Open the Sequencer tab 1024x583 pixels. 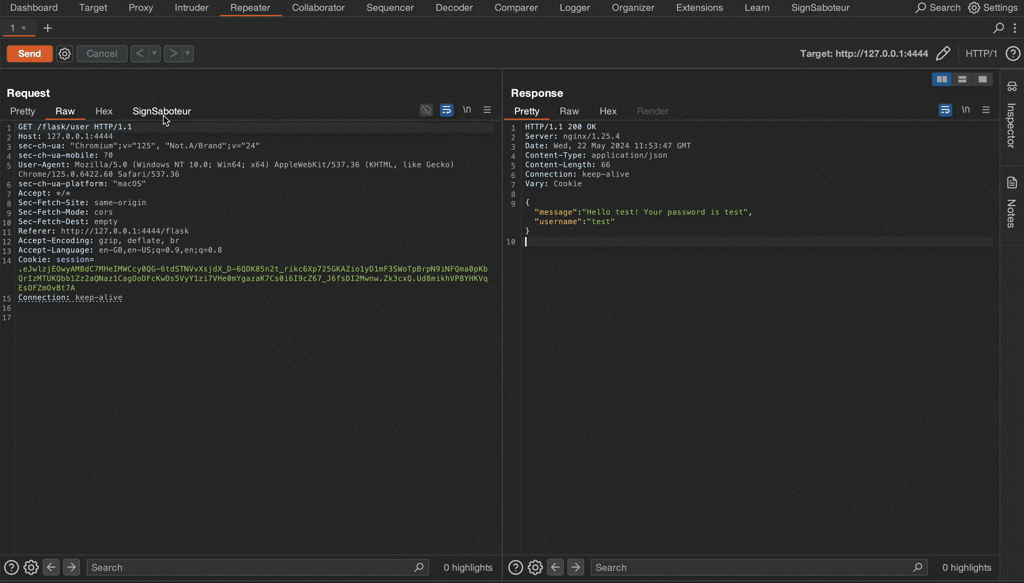(x=390, y=8)
